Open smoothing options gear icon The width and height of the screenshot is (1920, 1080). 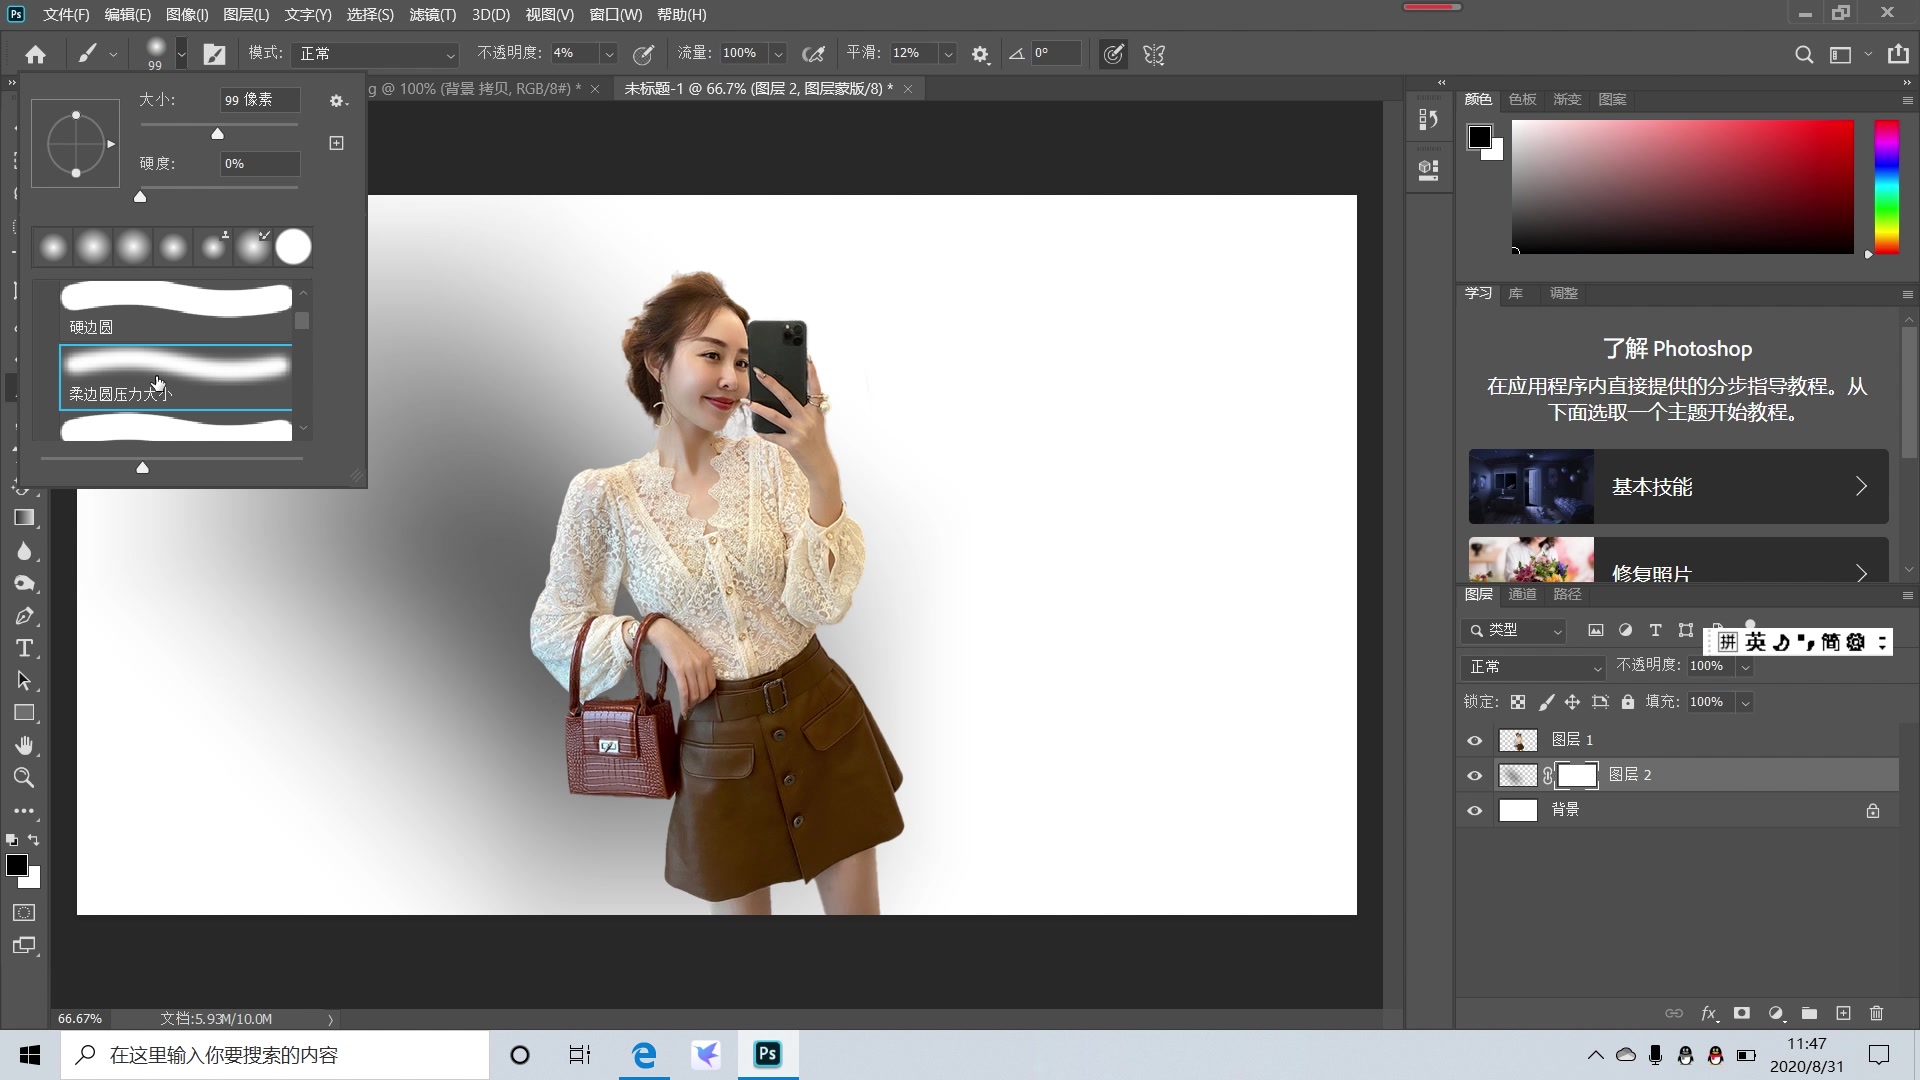point(980,54)
